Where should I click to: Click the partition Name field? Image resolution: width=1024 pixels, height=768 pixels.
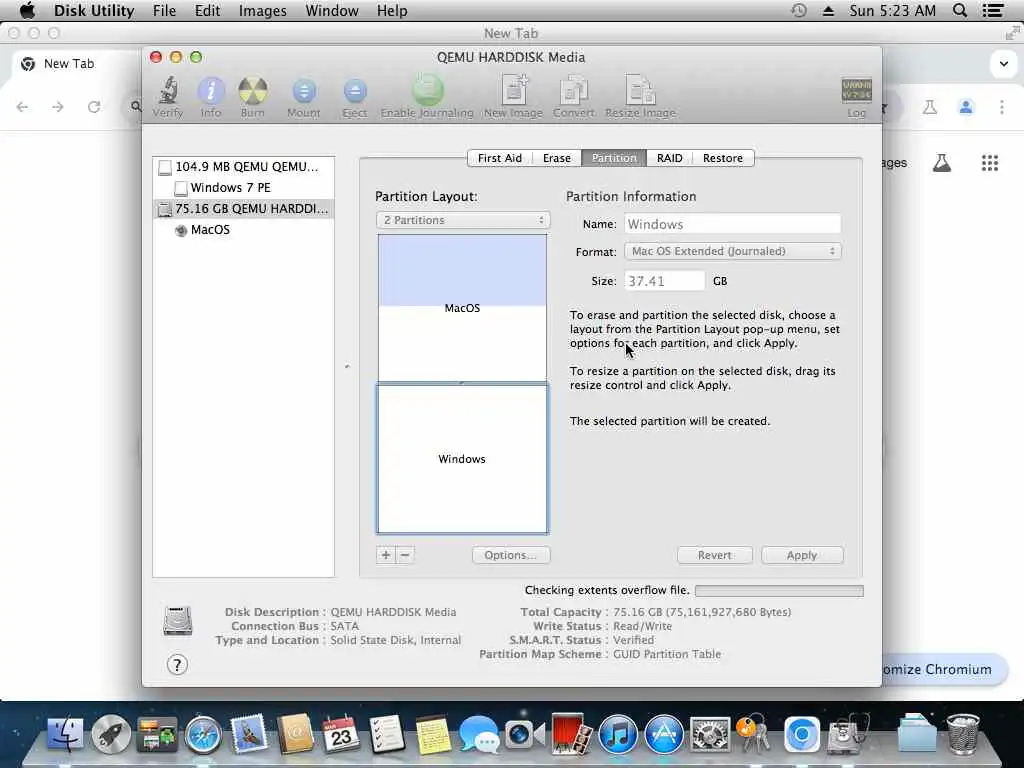[x=732, y=224]
